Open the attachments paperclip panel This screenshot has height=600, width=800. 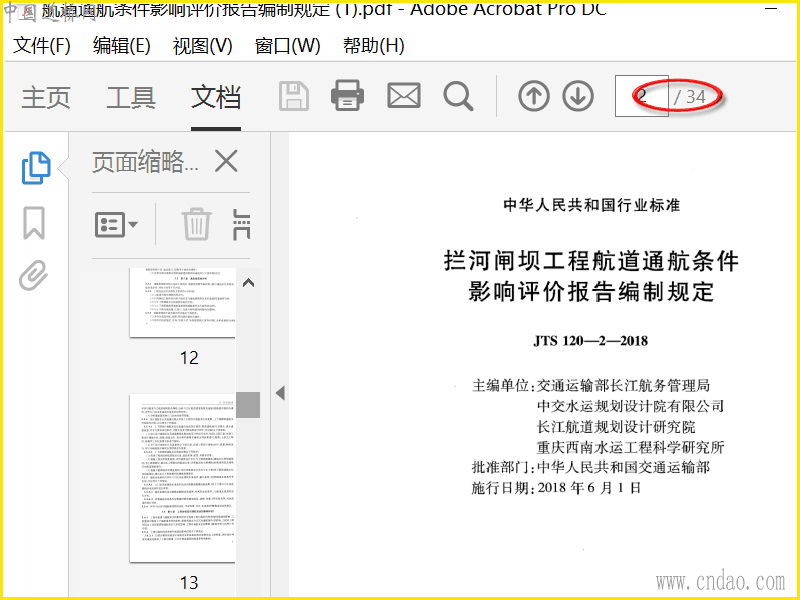tap(34, 276)
